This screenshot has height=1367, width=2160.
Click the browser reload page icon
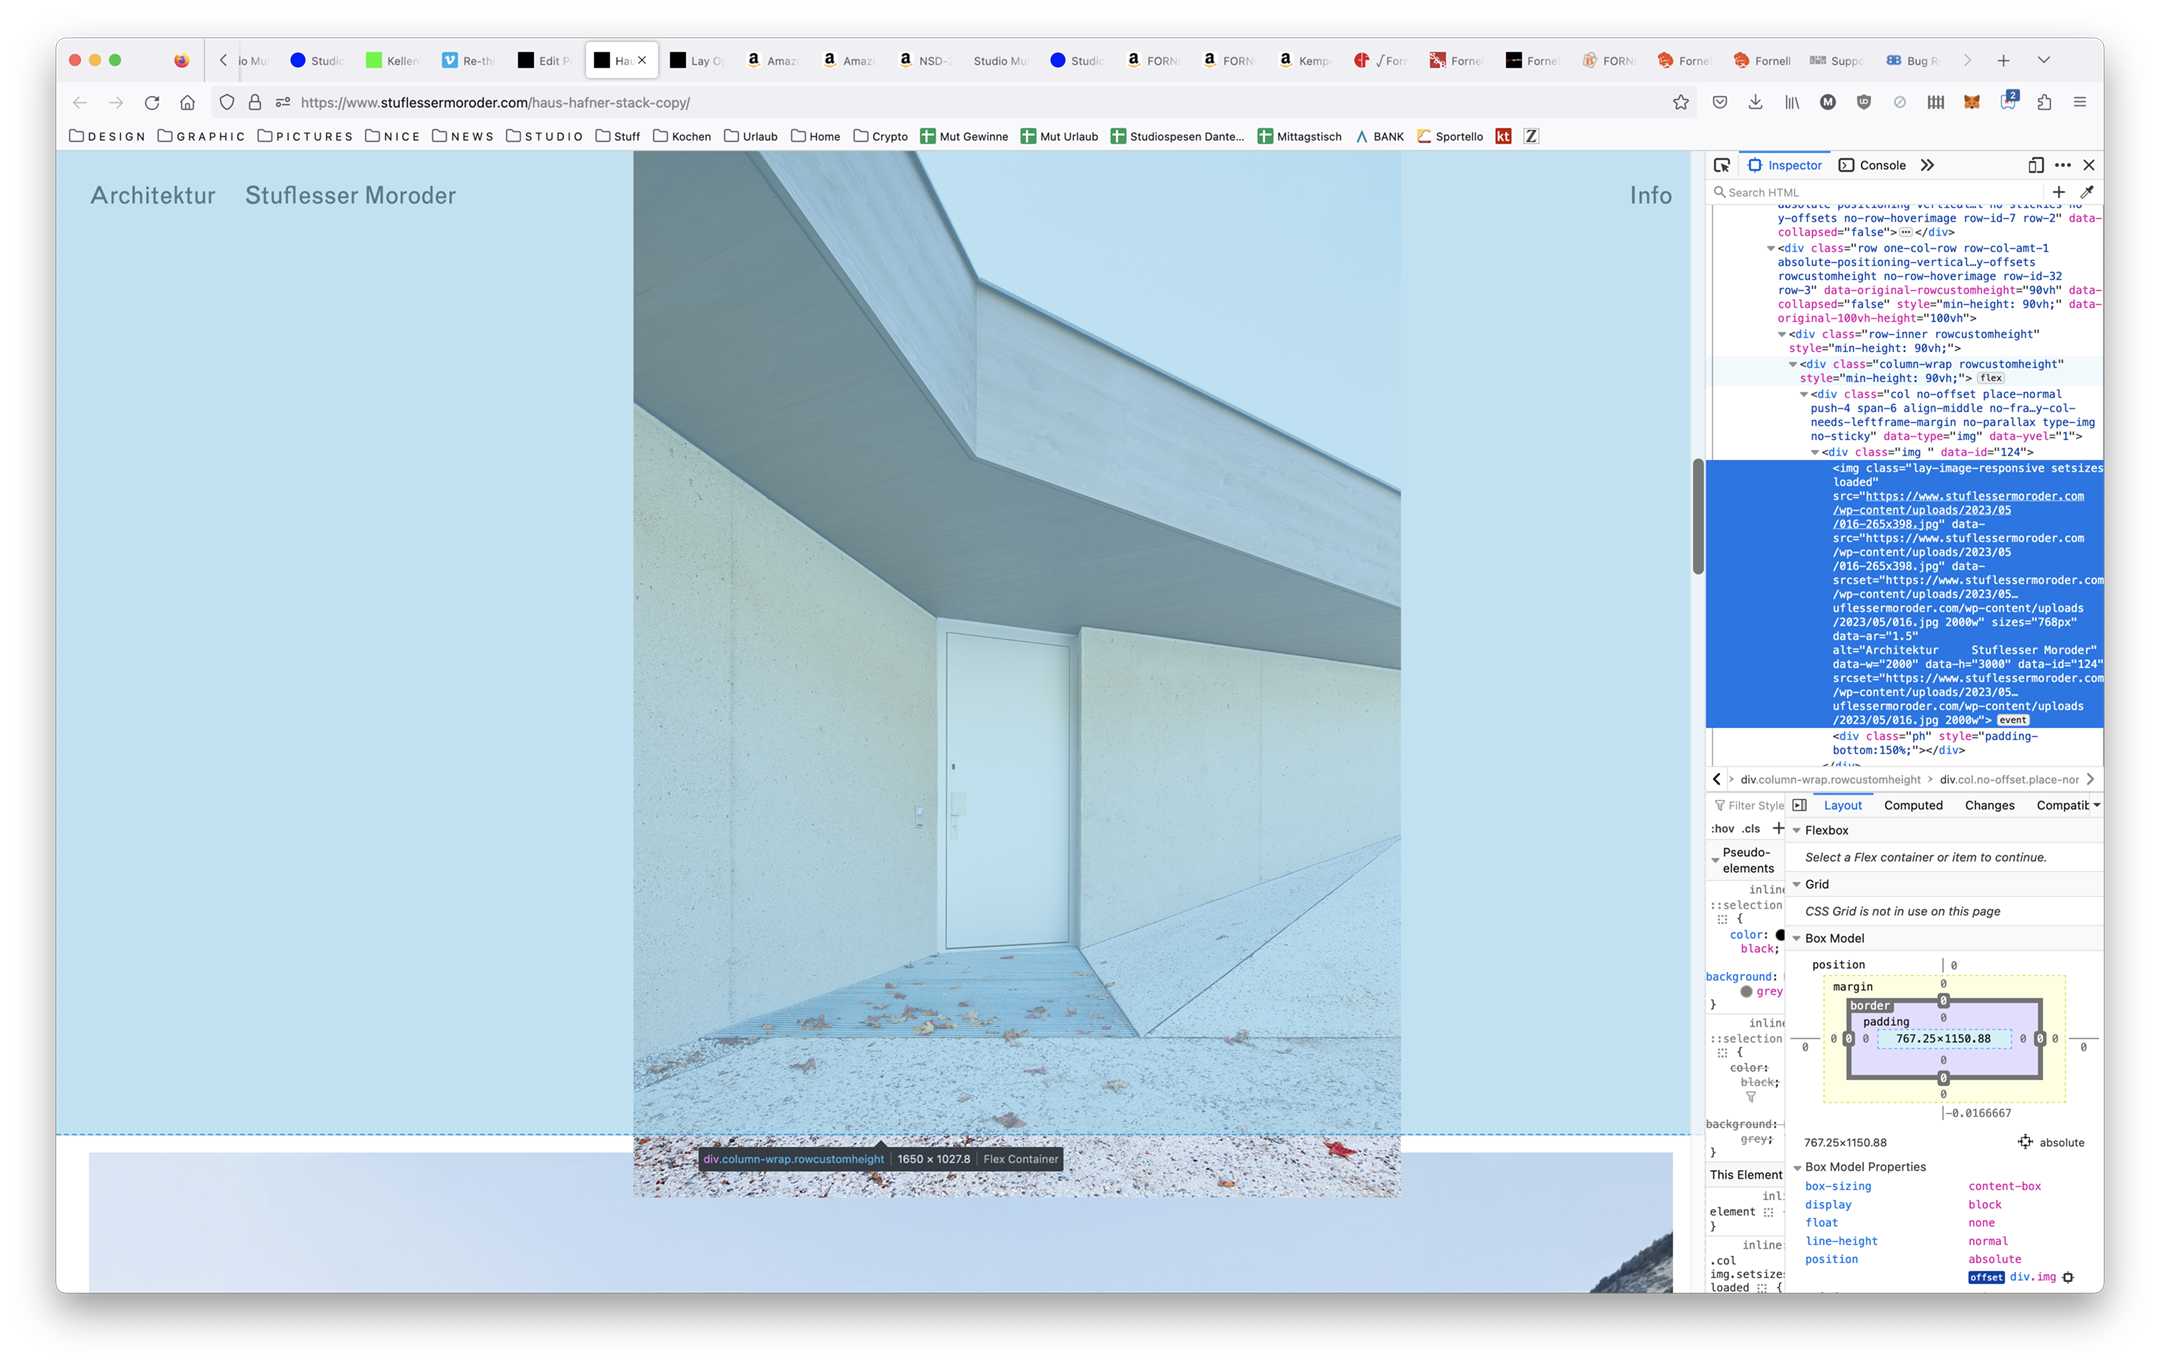(x=152, y=102)
